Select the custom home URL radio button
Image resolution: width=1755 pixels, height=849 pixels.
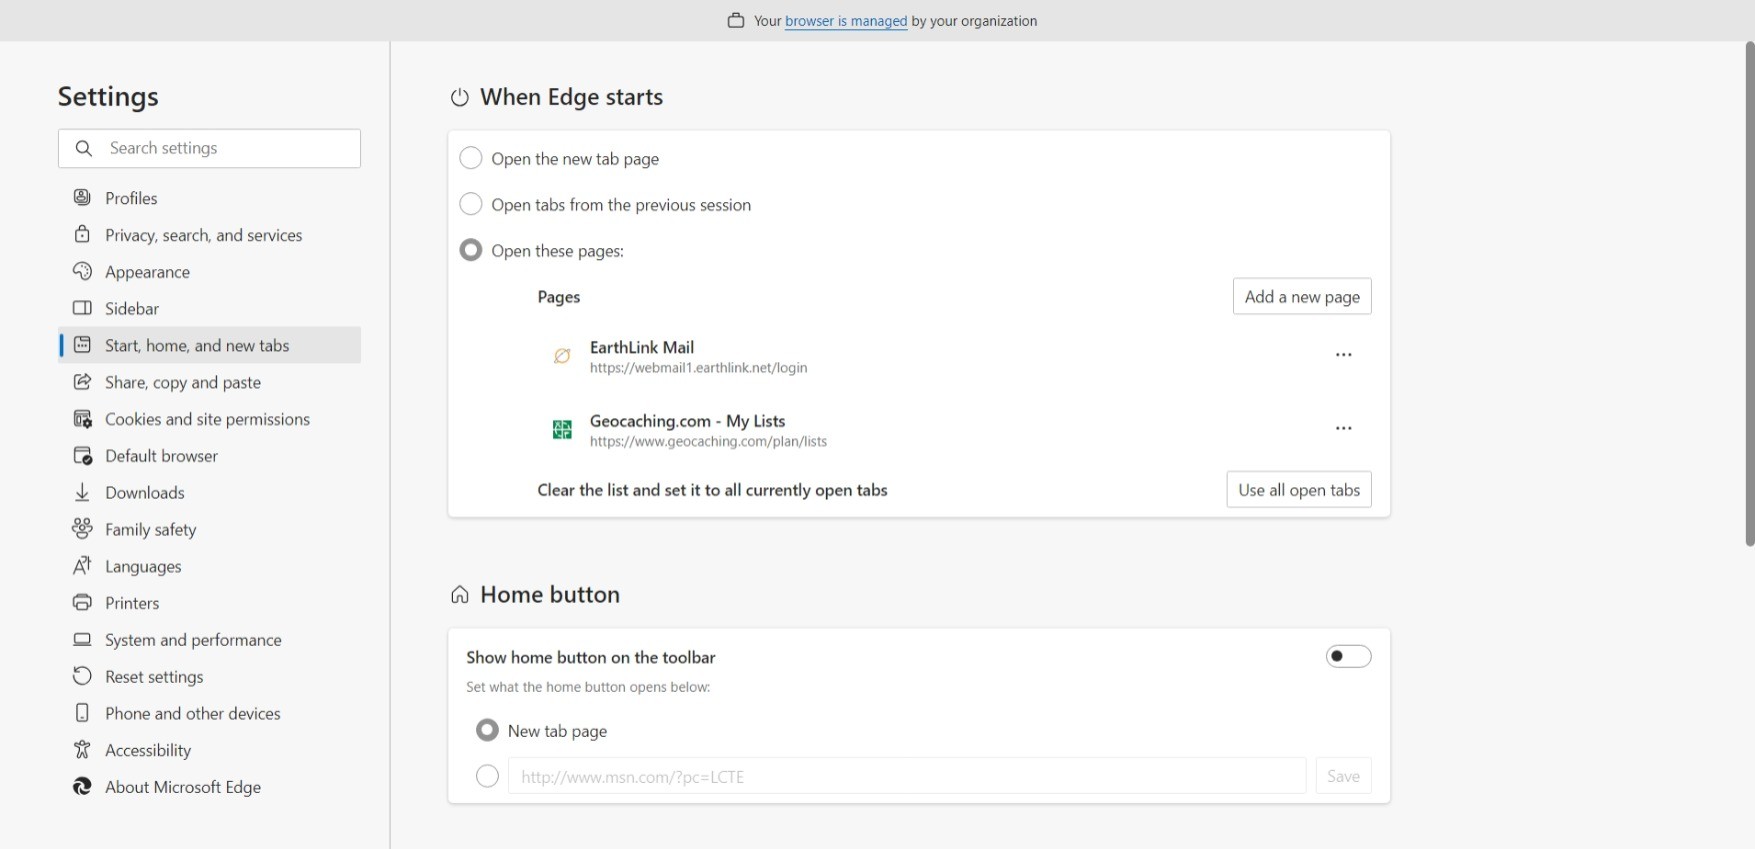coord(487,776)
